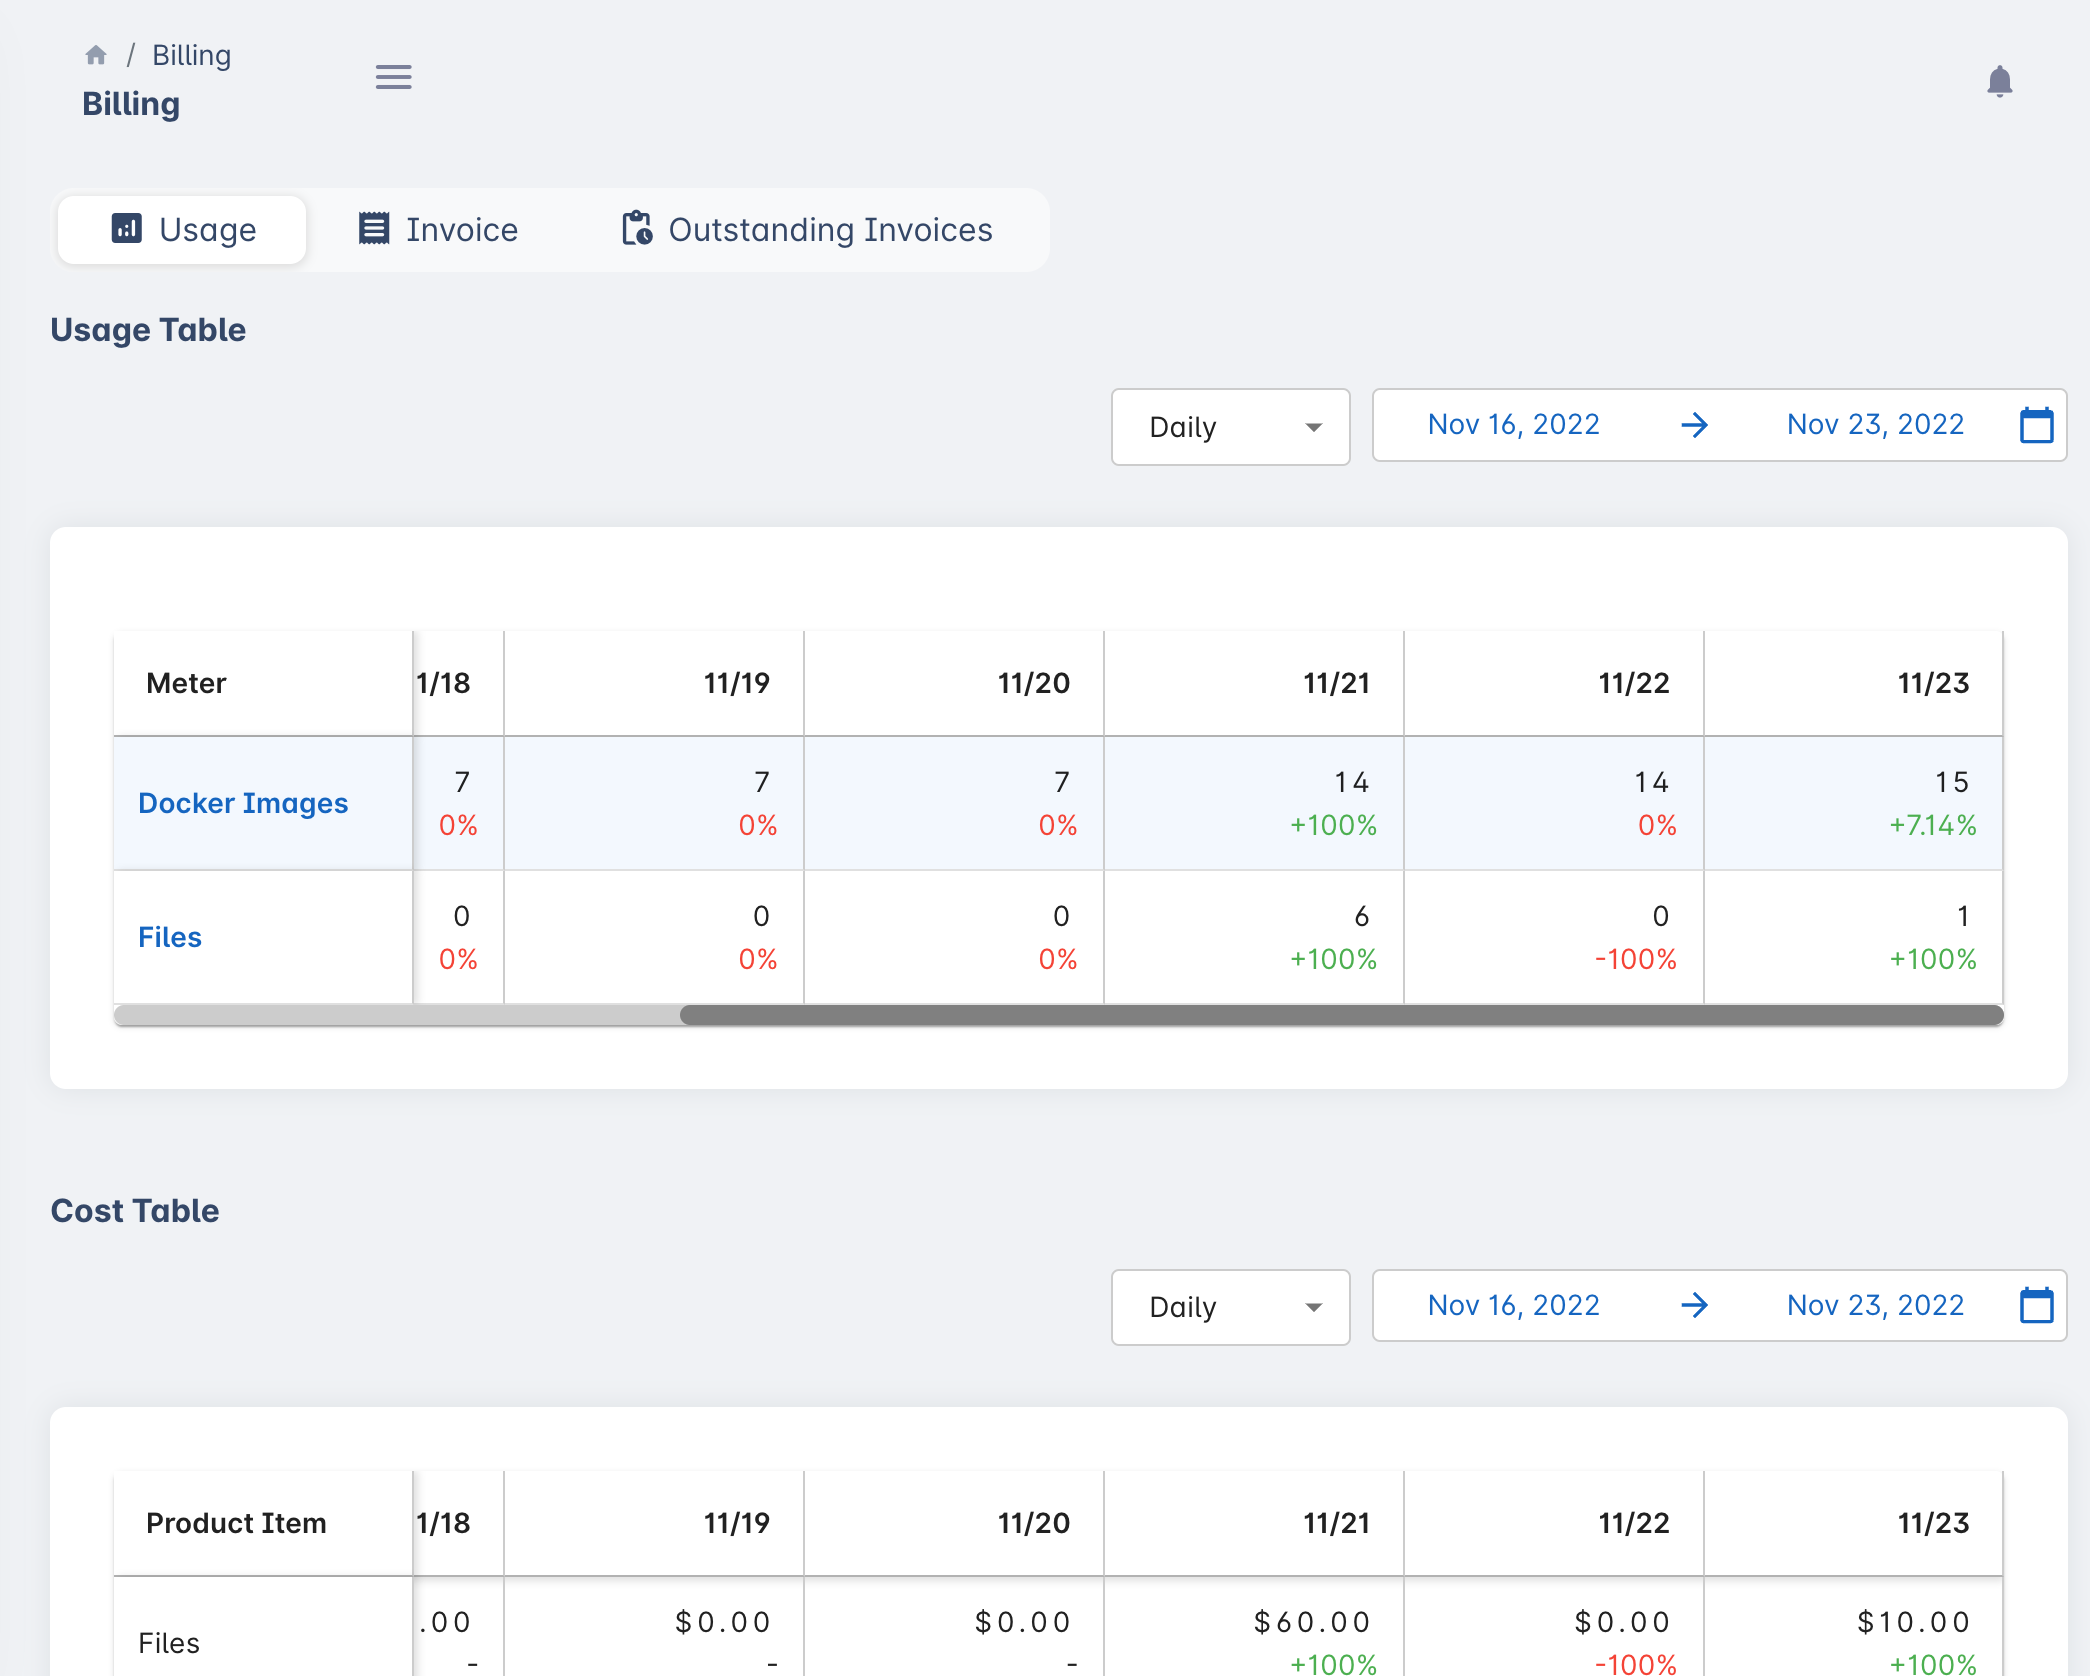
Task: Click Billing in the breadcrumb
Action: (x=191, y=55)
